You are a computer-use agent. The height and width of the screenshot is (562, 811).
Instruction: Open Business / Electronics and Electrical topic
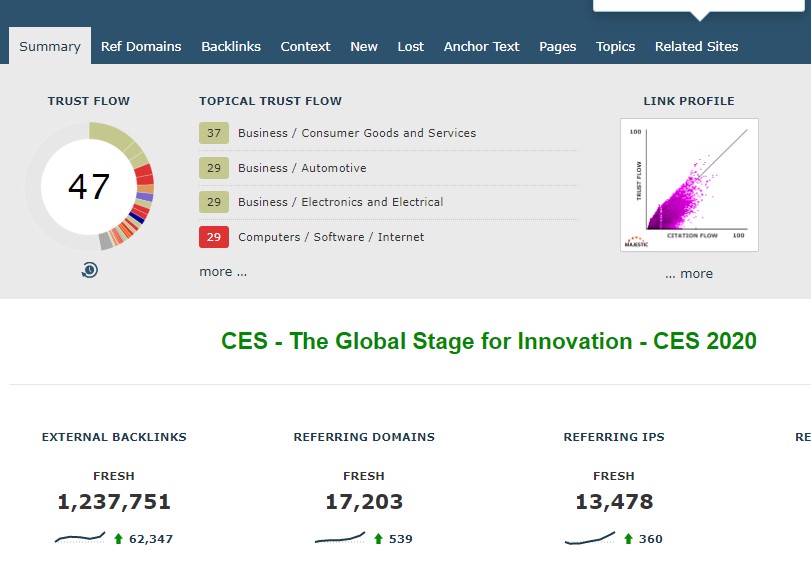pyautogui.click(x=340, y=202)
